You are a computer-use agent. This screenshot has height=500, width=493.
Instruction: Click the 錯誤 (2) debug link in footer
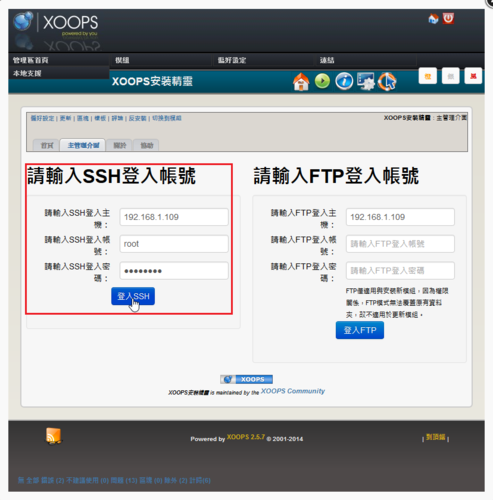52,480
